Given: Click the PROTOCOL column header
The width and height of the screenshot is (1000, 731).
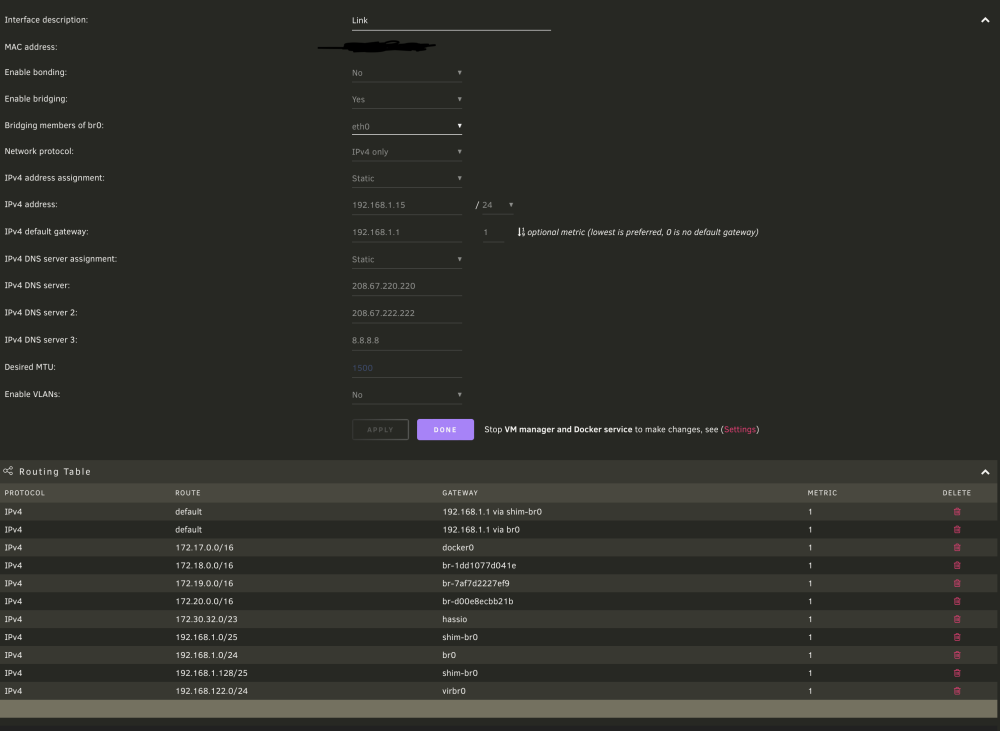Looking at the screenshot, I should (x=25, y=493).
